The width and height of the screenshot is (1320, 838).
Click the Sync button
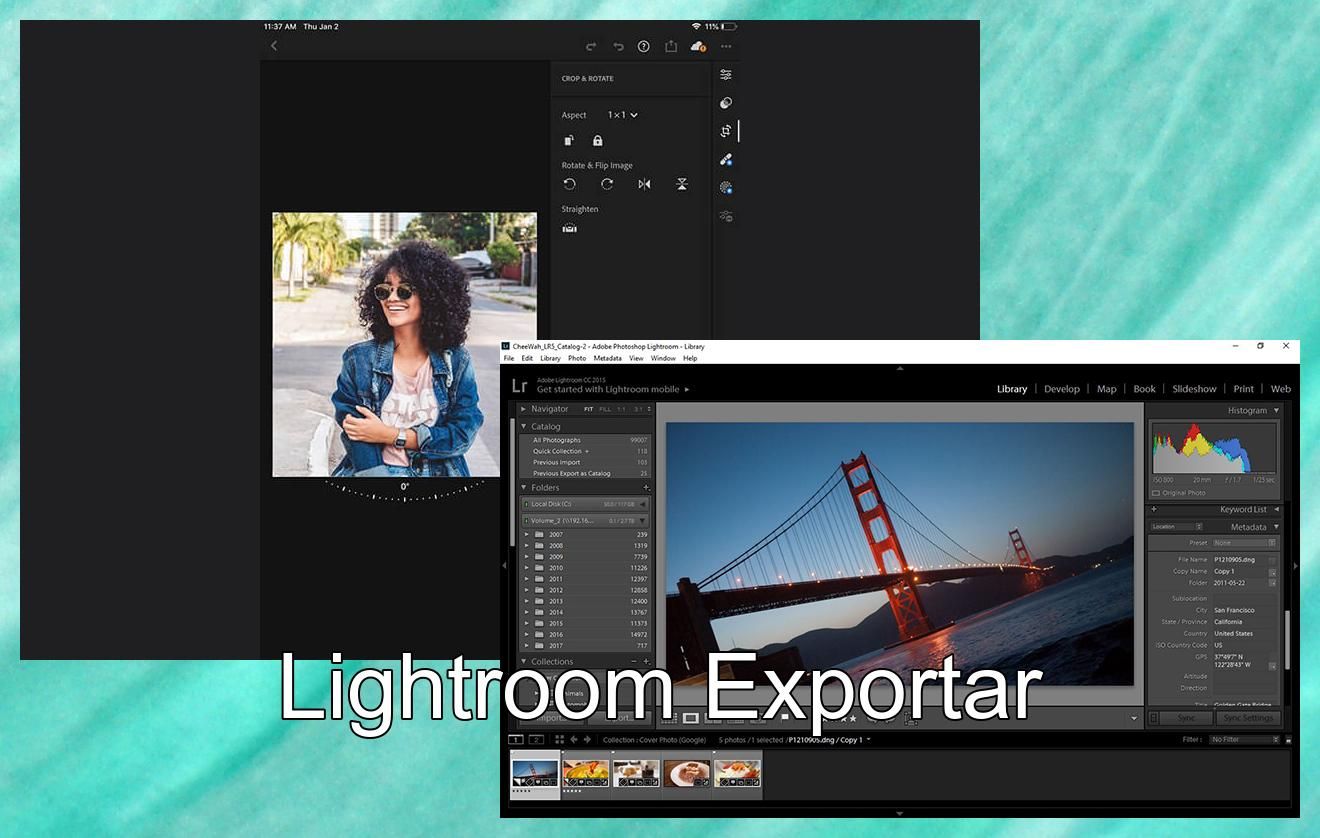tap(1185, 718)
